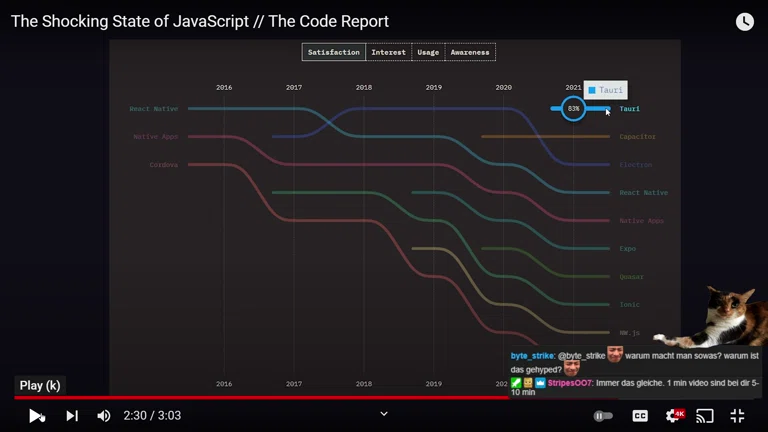768x432 pixels.
Task: Click the Electron label in chart
Action: click(635, 165)
